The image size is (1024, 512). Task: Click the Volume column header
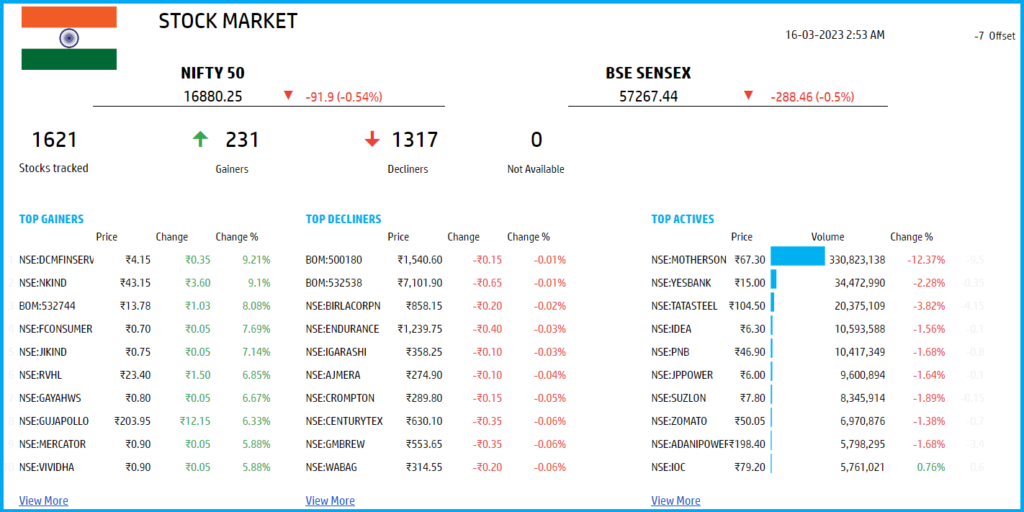click(827, 237)
